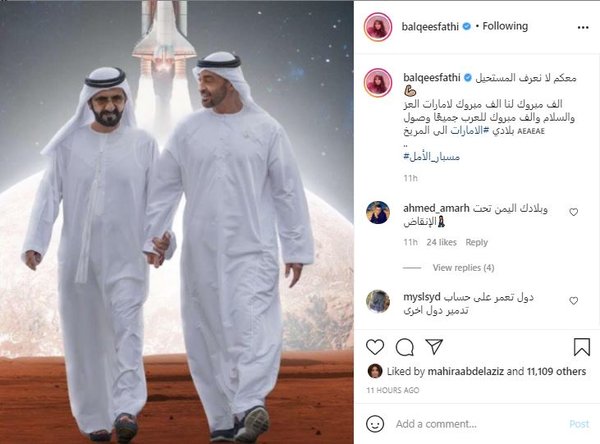Open the three-dots more options menu

click(582, 28)
